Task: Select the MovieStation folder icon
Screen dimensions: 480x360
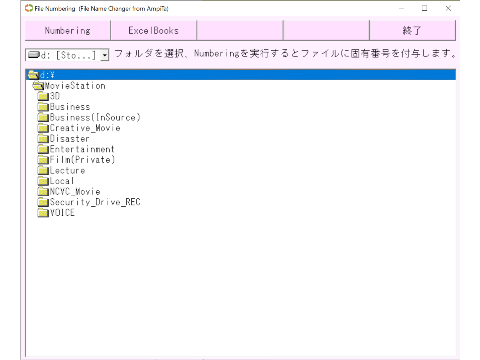Action: coord(38,86)
